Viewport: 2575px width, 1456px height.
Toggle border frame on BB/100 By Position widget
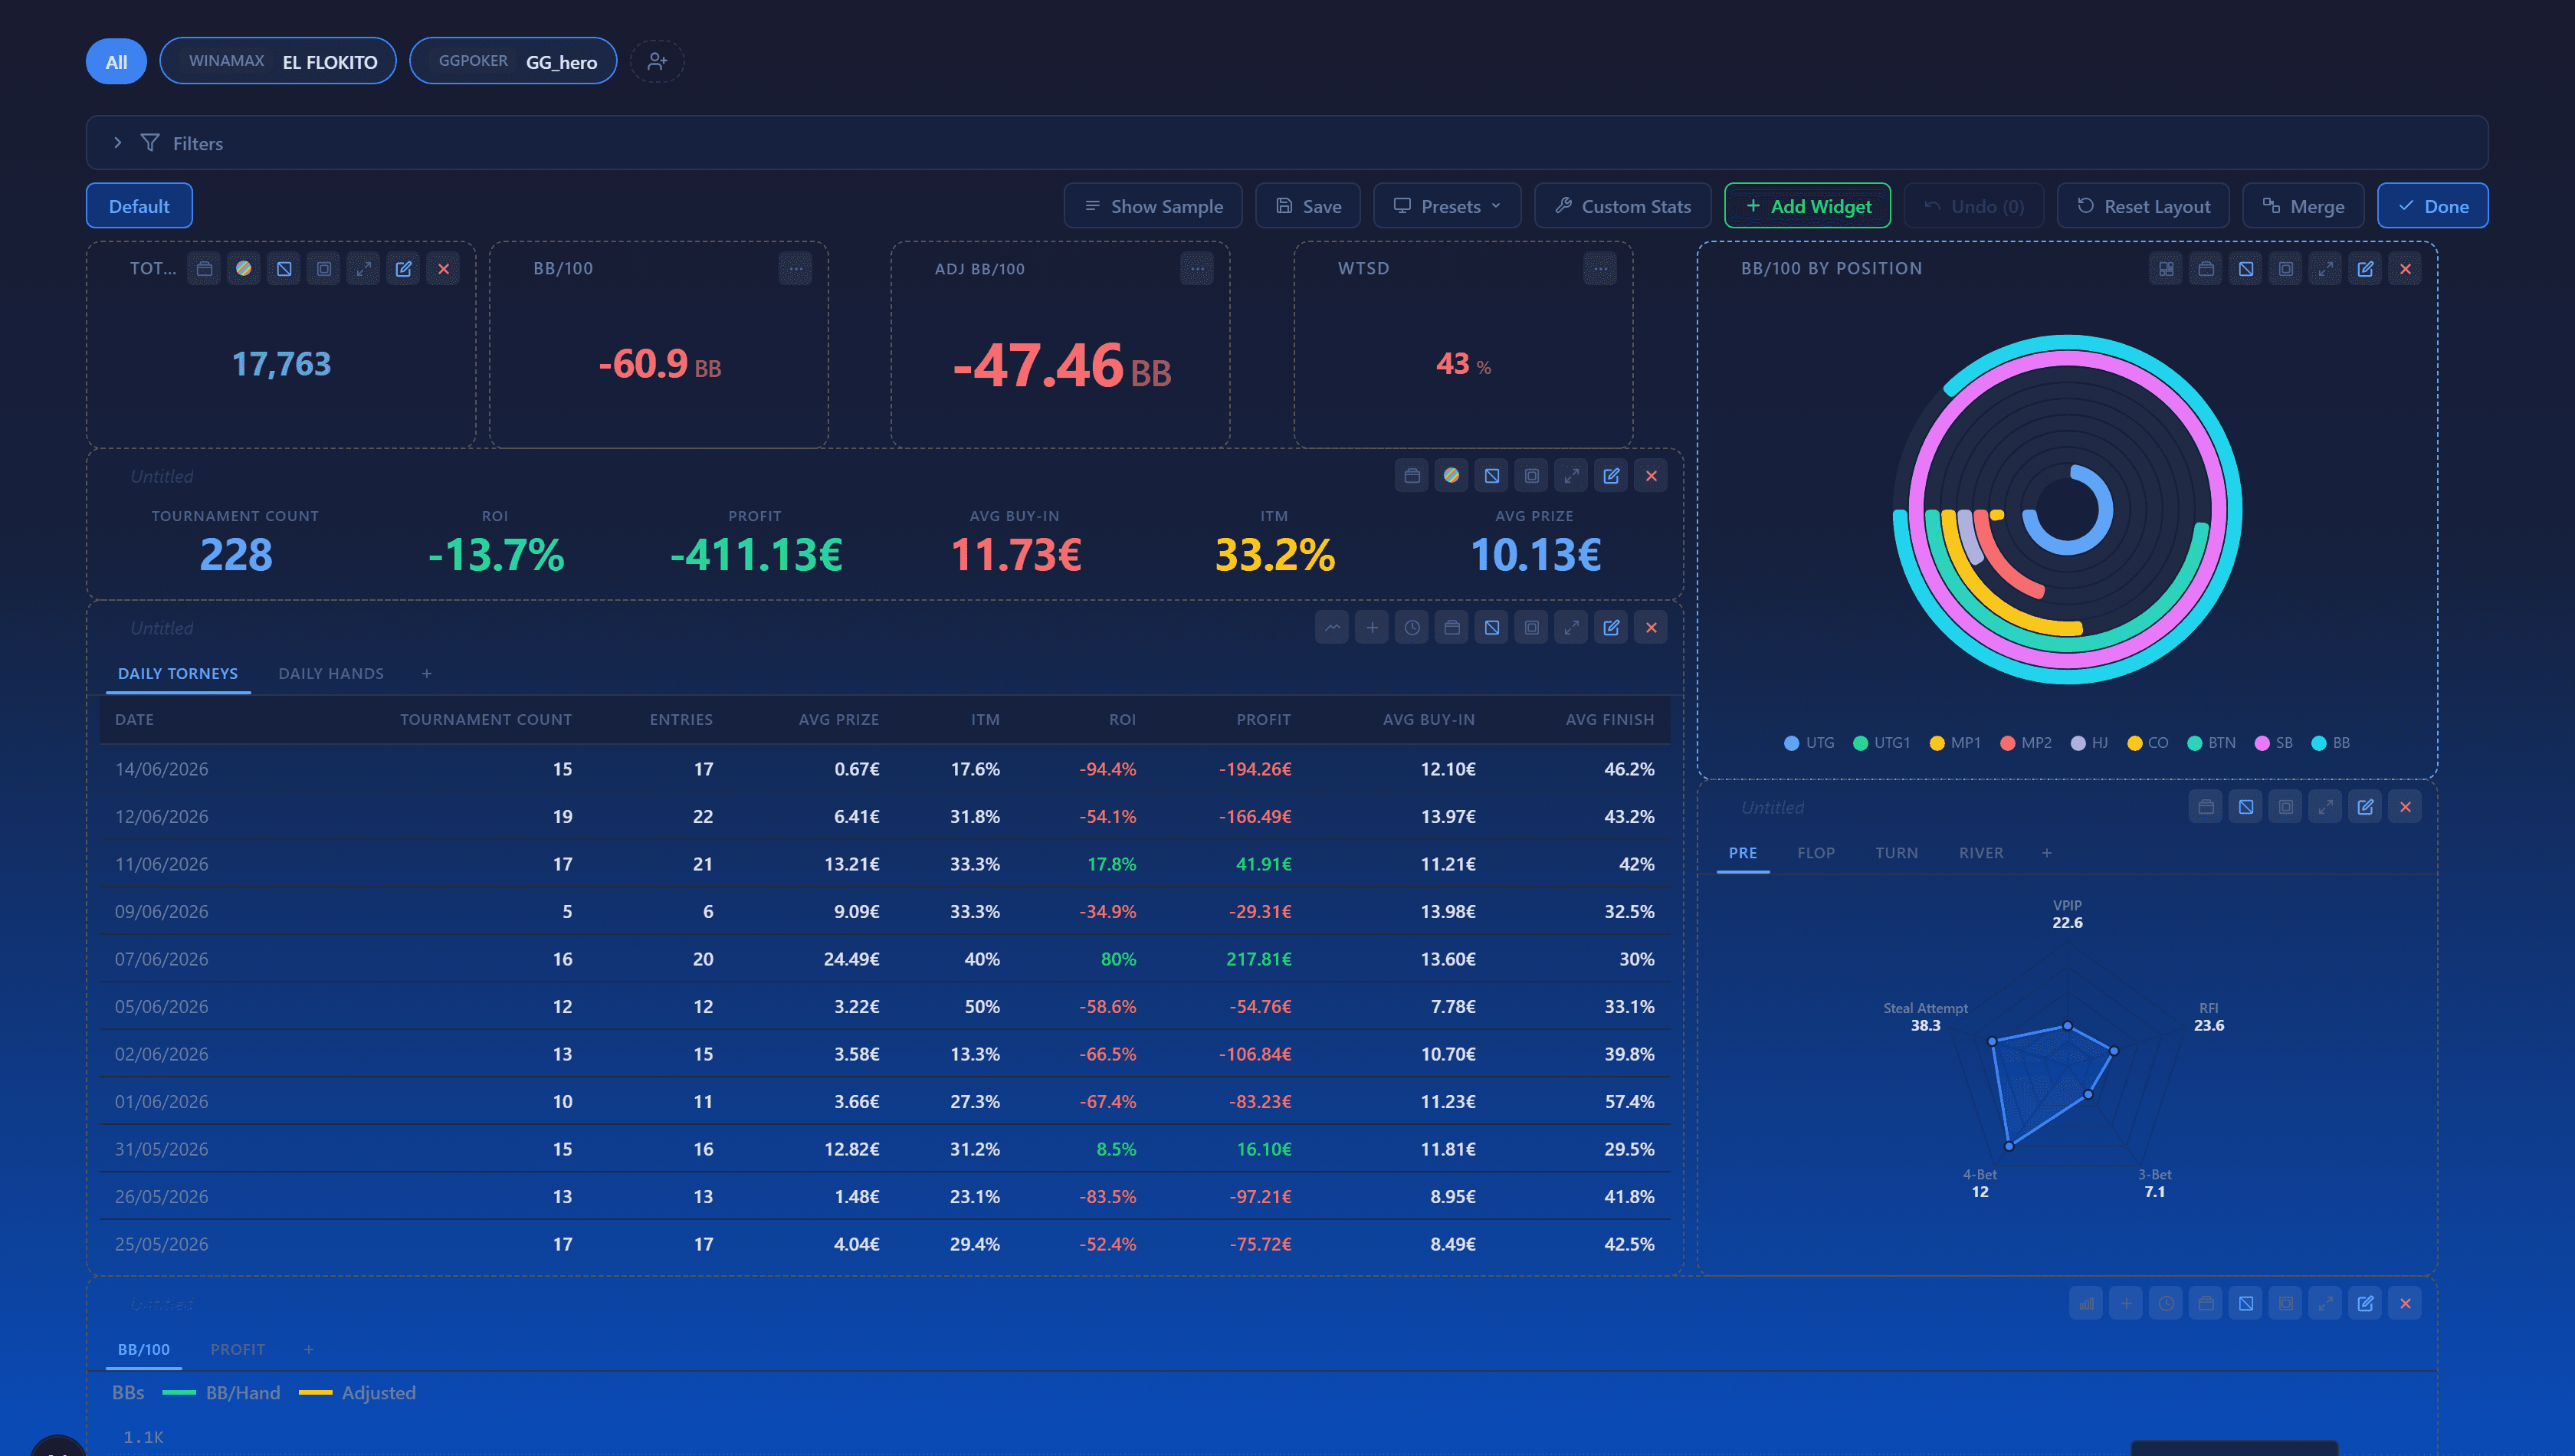coord(2286,269)
